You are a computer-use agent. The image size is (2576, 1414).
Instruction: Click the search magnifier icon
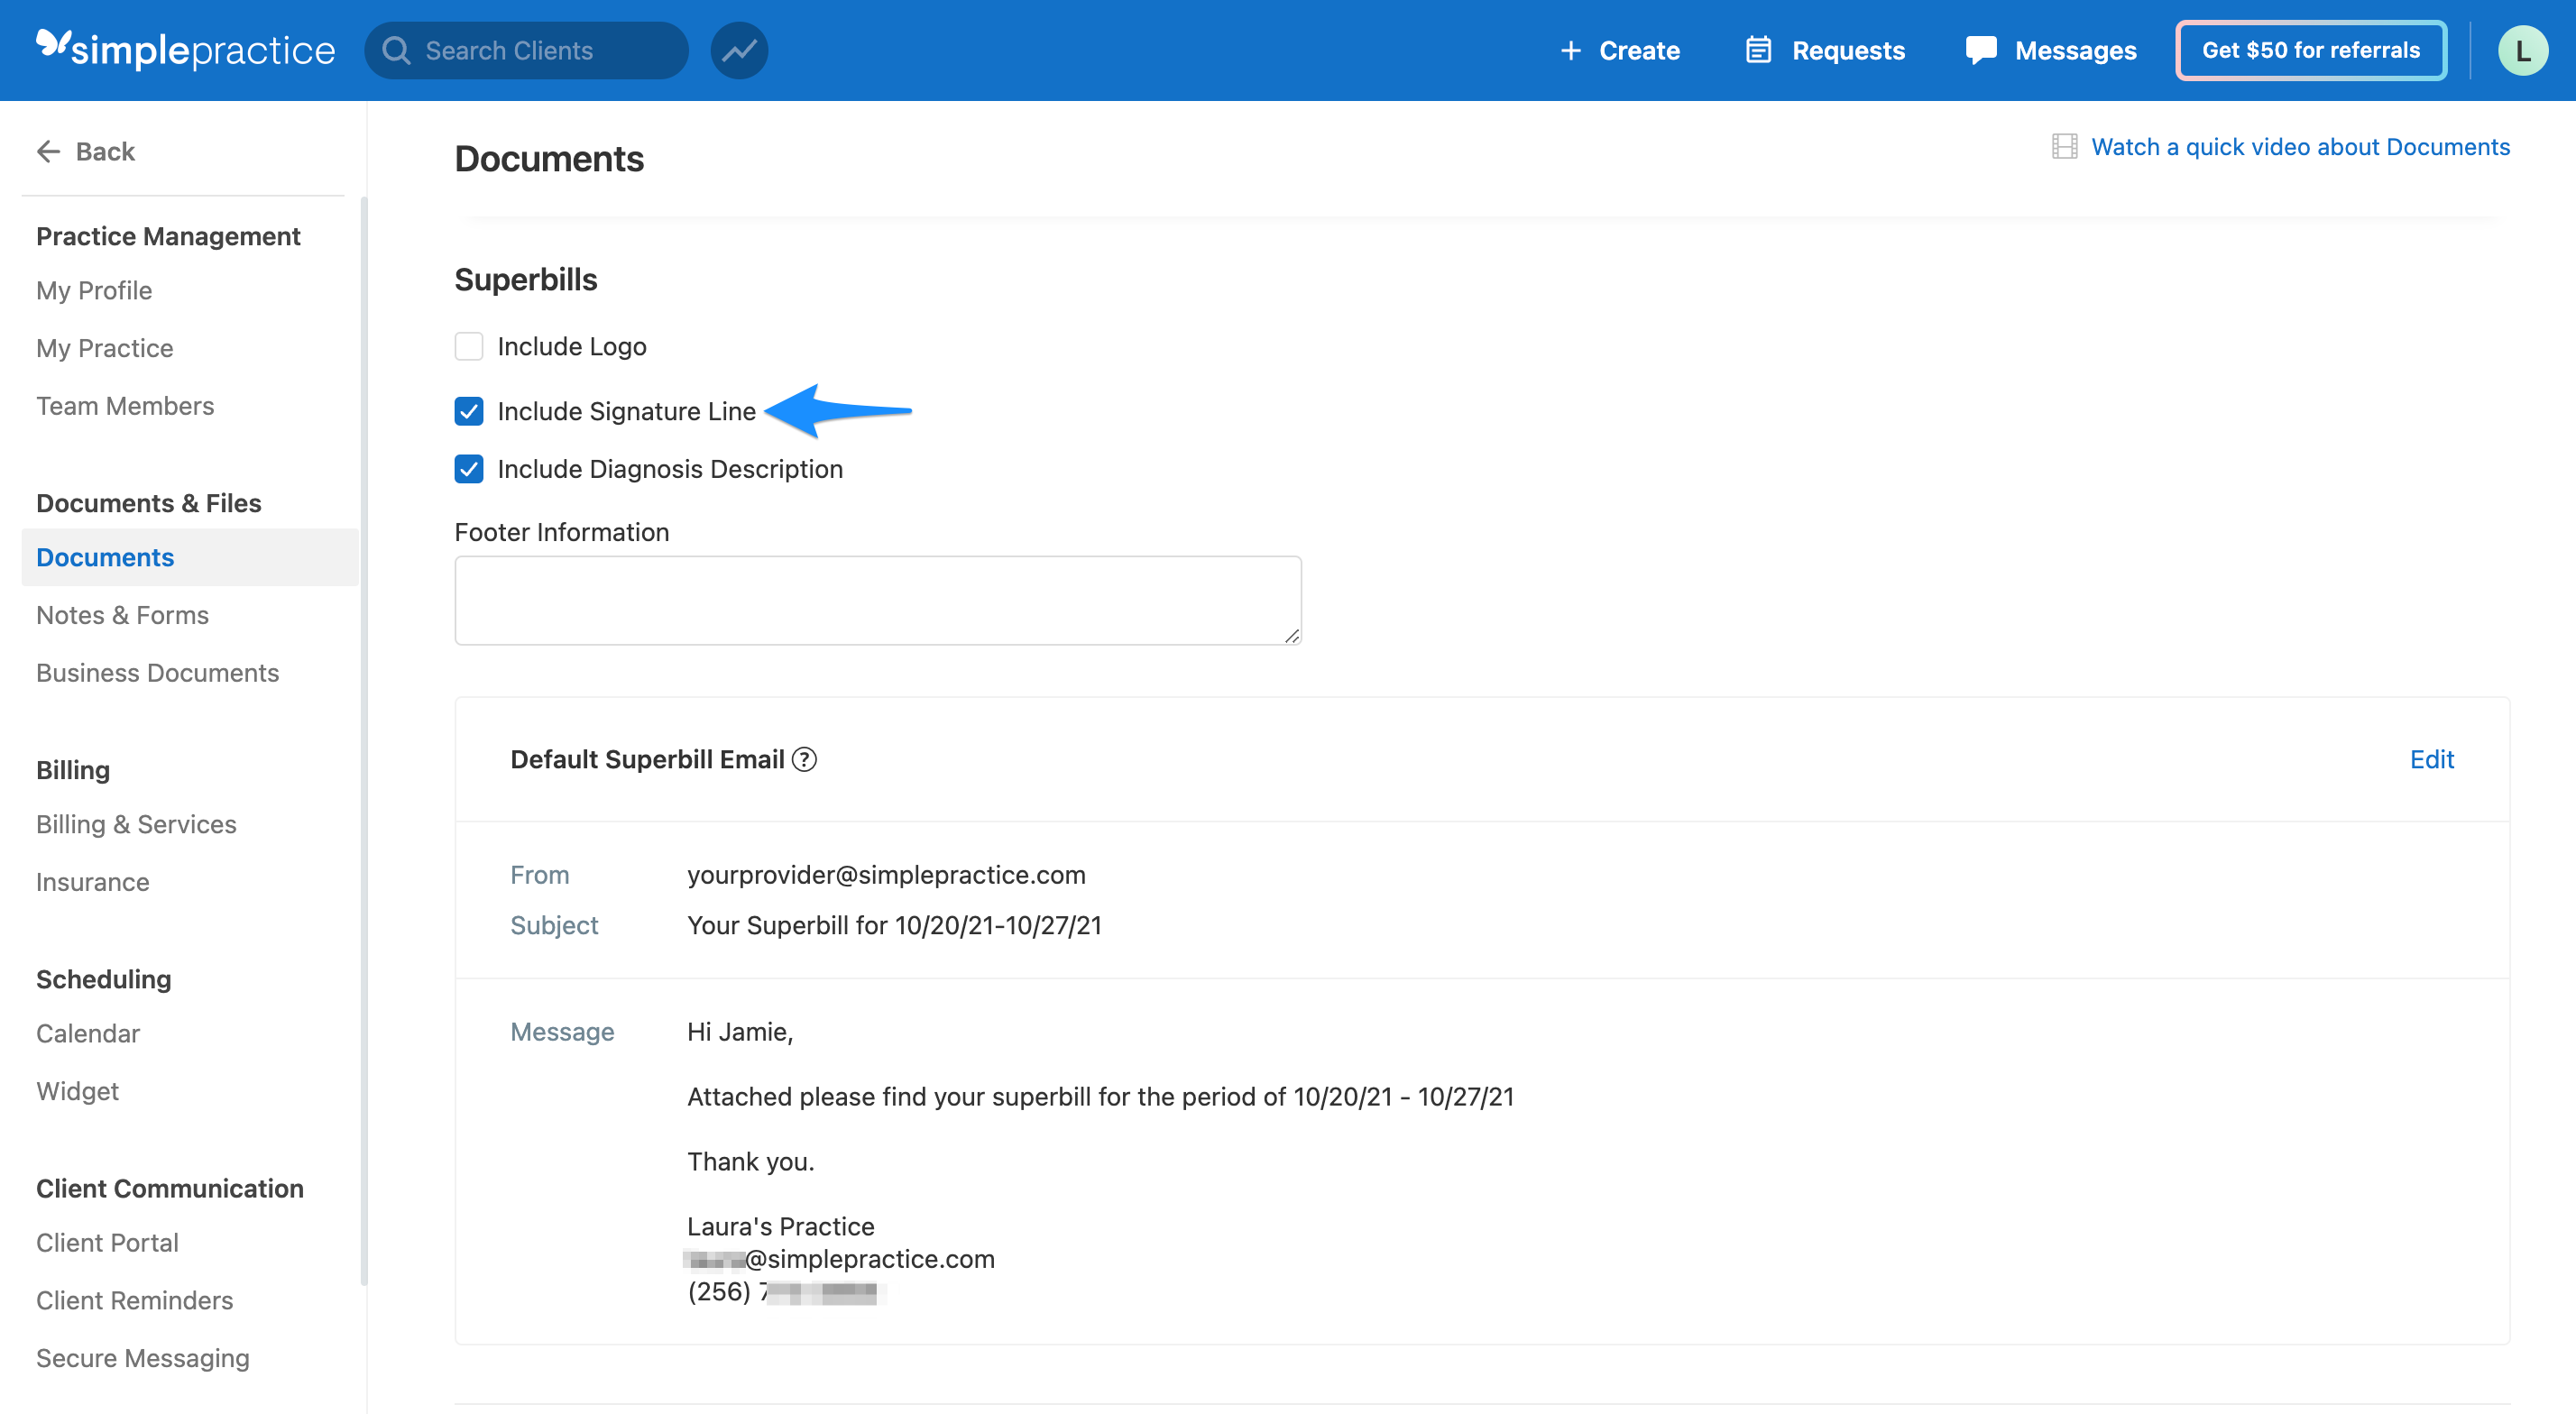coord(397,50)
